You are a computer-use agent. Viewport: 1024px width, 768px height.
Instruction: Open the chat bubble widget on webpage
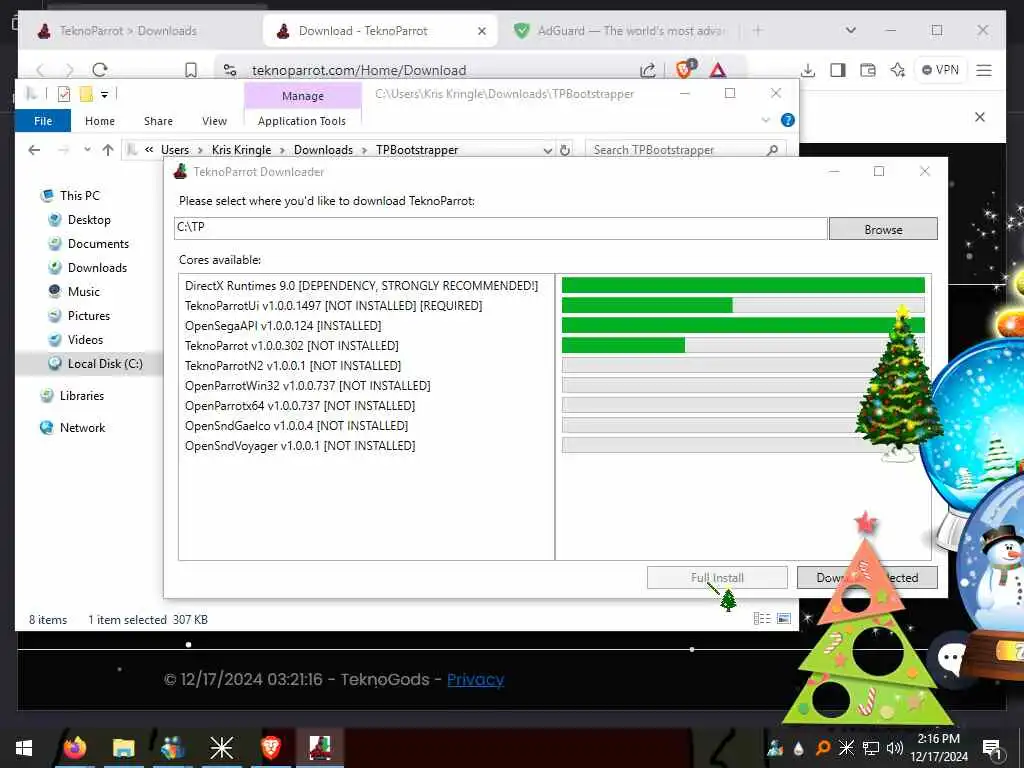pos(952,659)
